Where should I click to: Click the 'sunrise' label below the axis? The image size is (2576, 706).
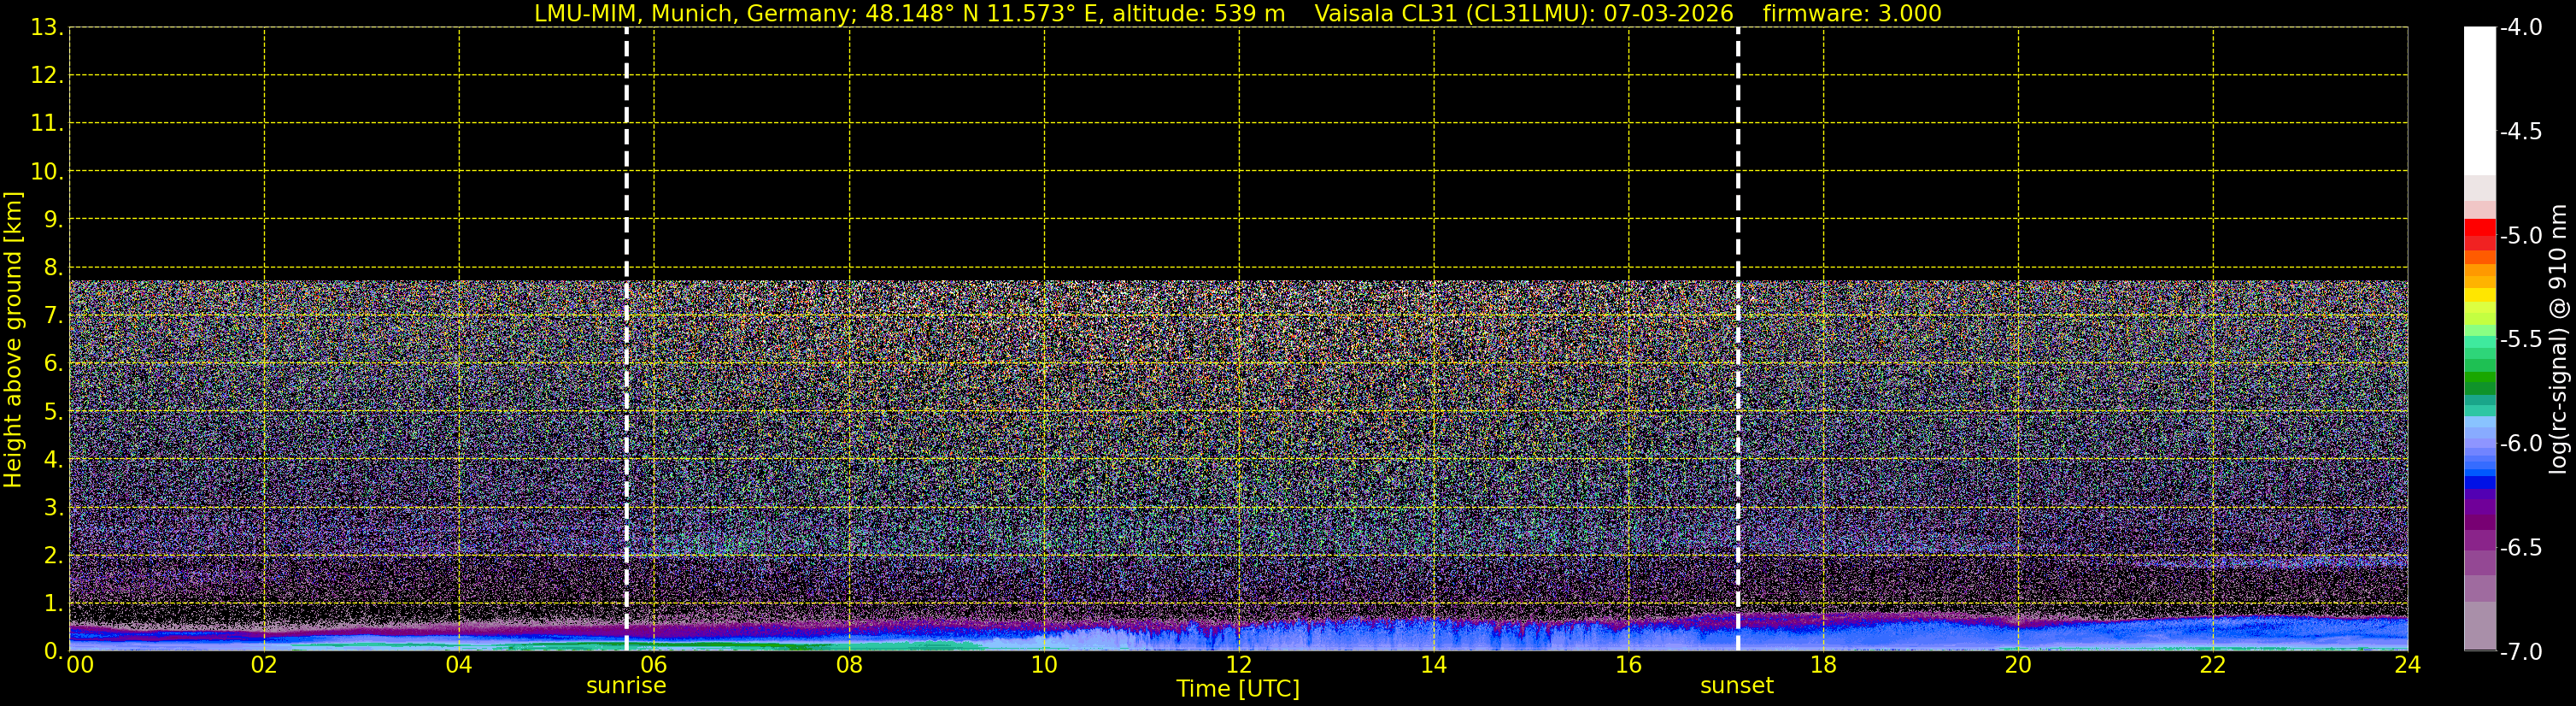[626, 686]
